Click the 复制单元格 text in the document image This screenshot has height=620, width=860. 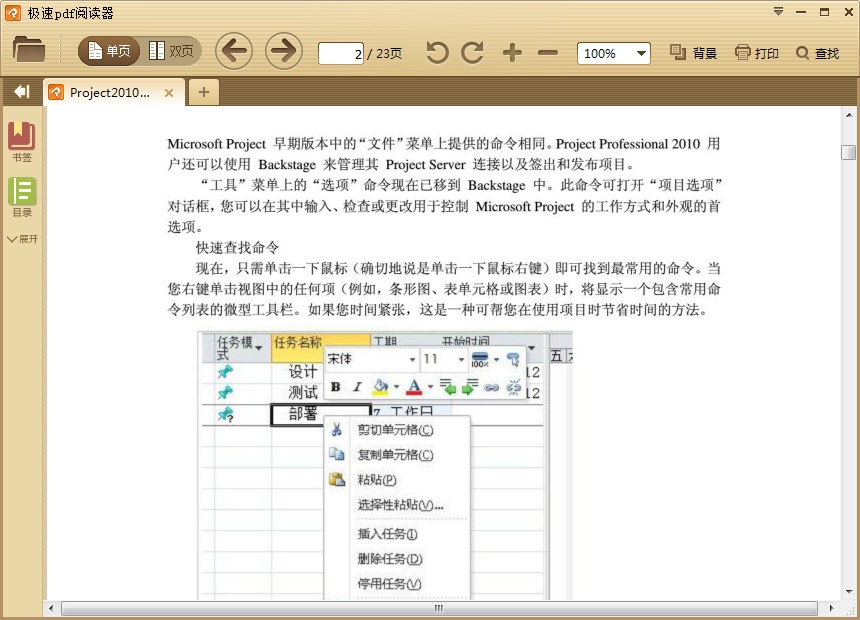coord(395,455)
